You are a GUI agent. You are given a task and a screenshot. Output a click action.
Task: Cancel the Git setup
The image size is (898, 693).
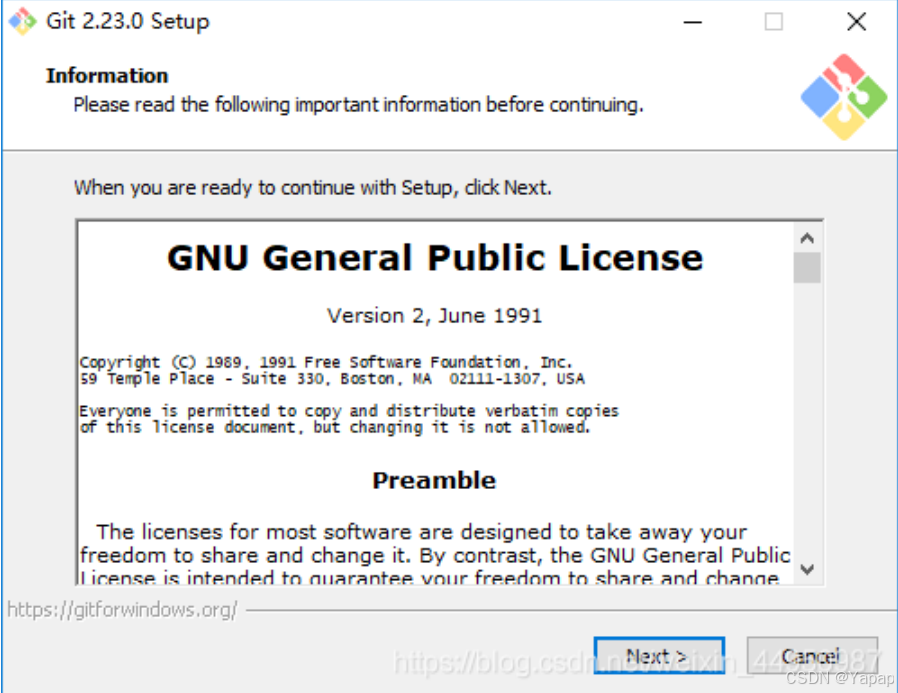(812, 655)
